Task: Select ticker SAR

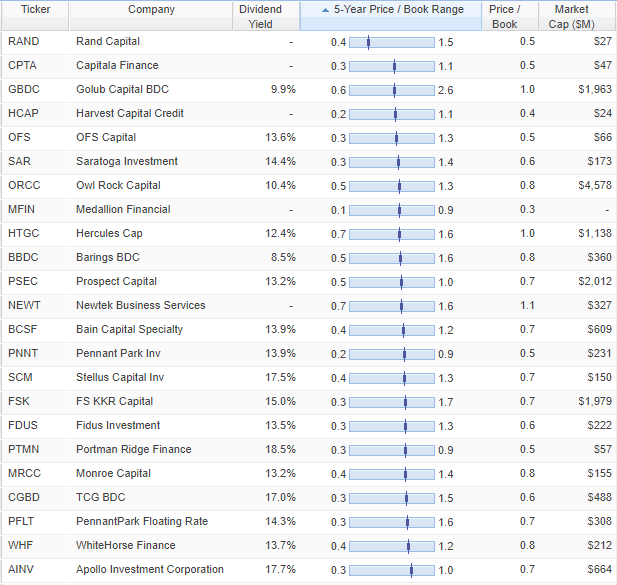Action: [x=19, y=161]
